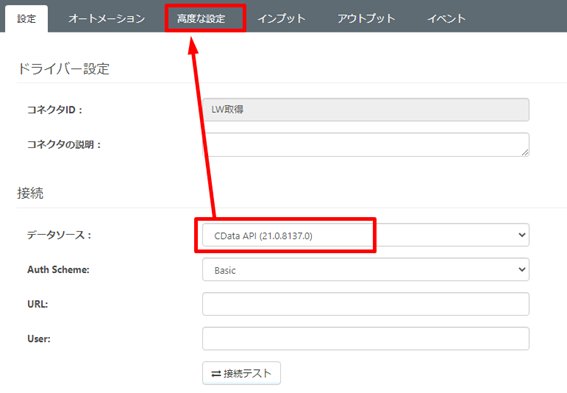Click the コネクタID label

pos(55,110)
